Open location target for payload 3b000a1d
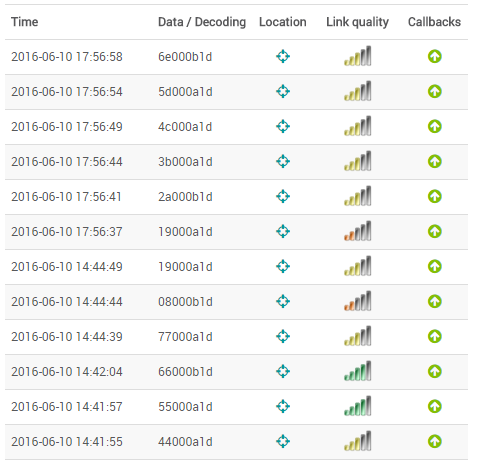 [x=283, y=161]
